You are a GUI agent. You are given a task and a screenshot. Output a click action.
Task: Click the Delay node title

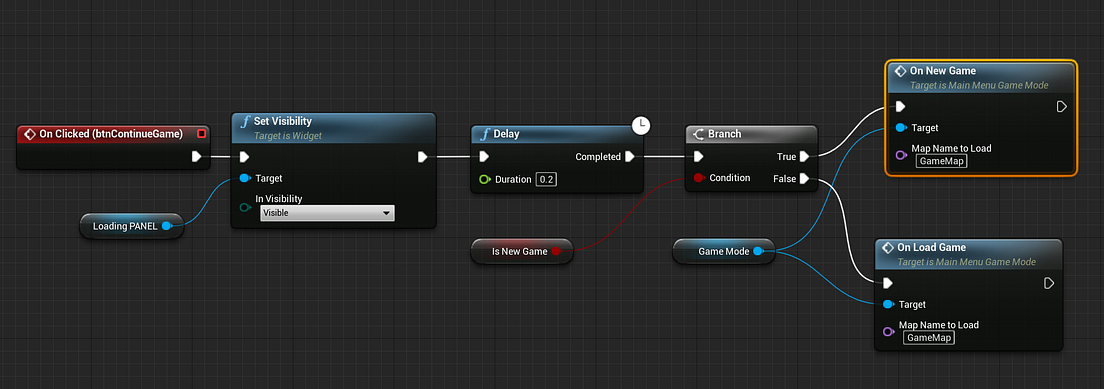click(x=506, y=134)
